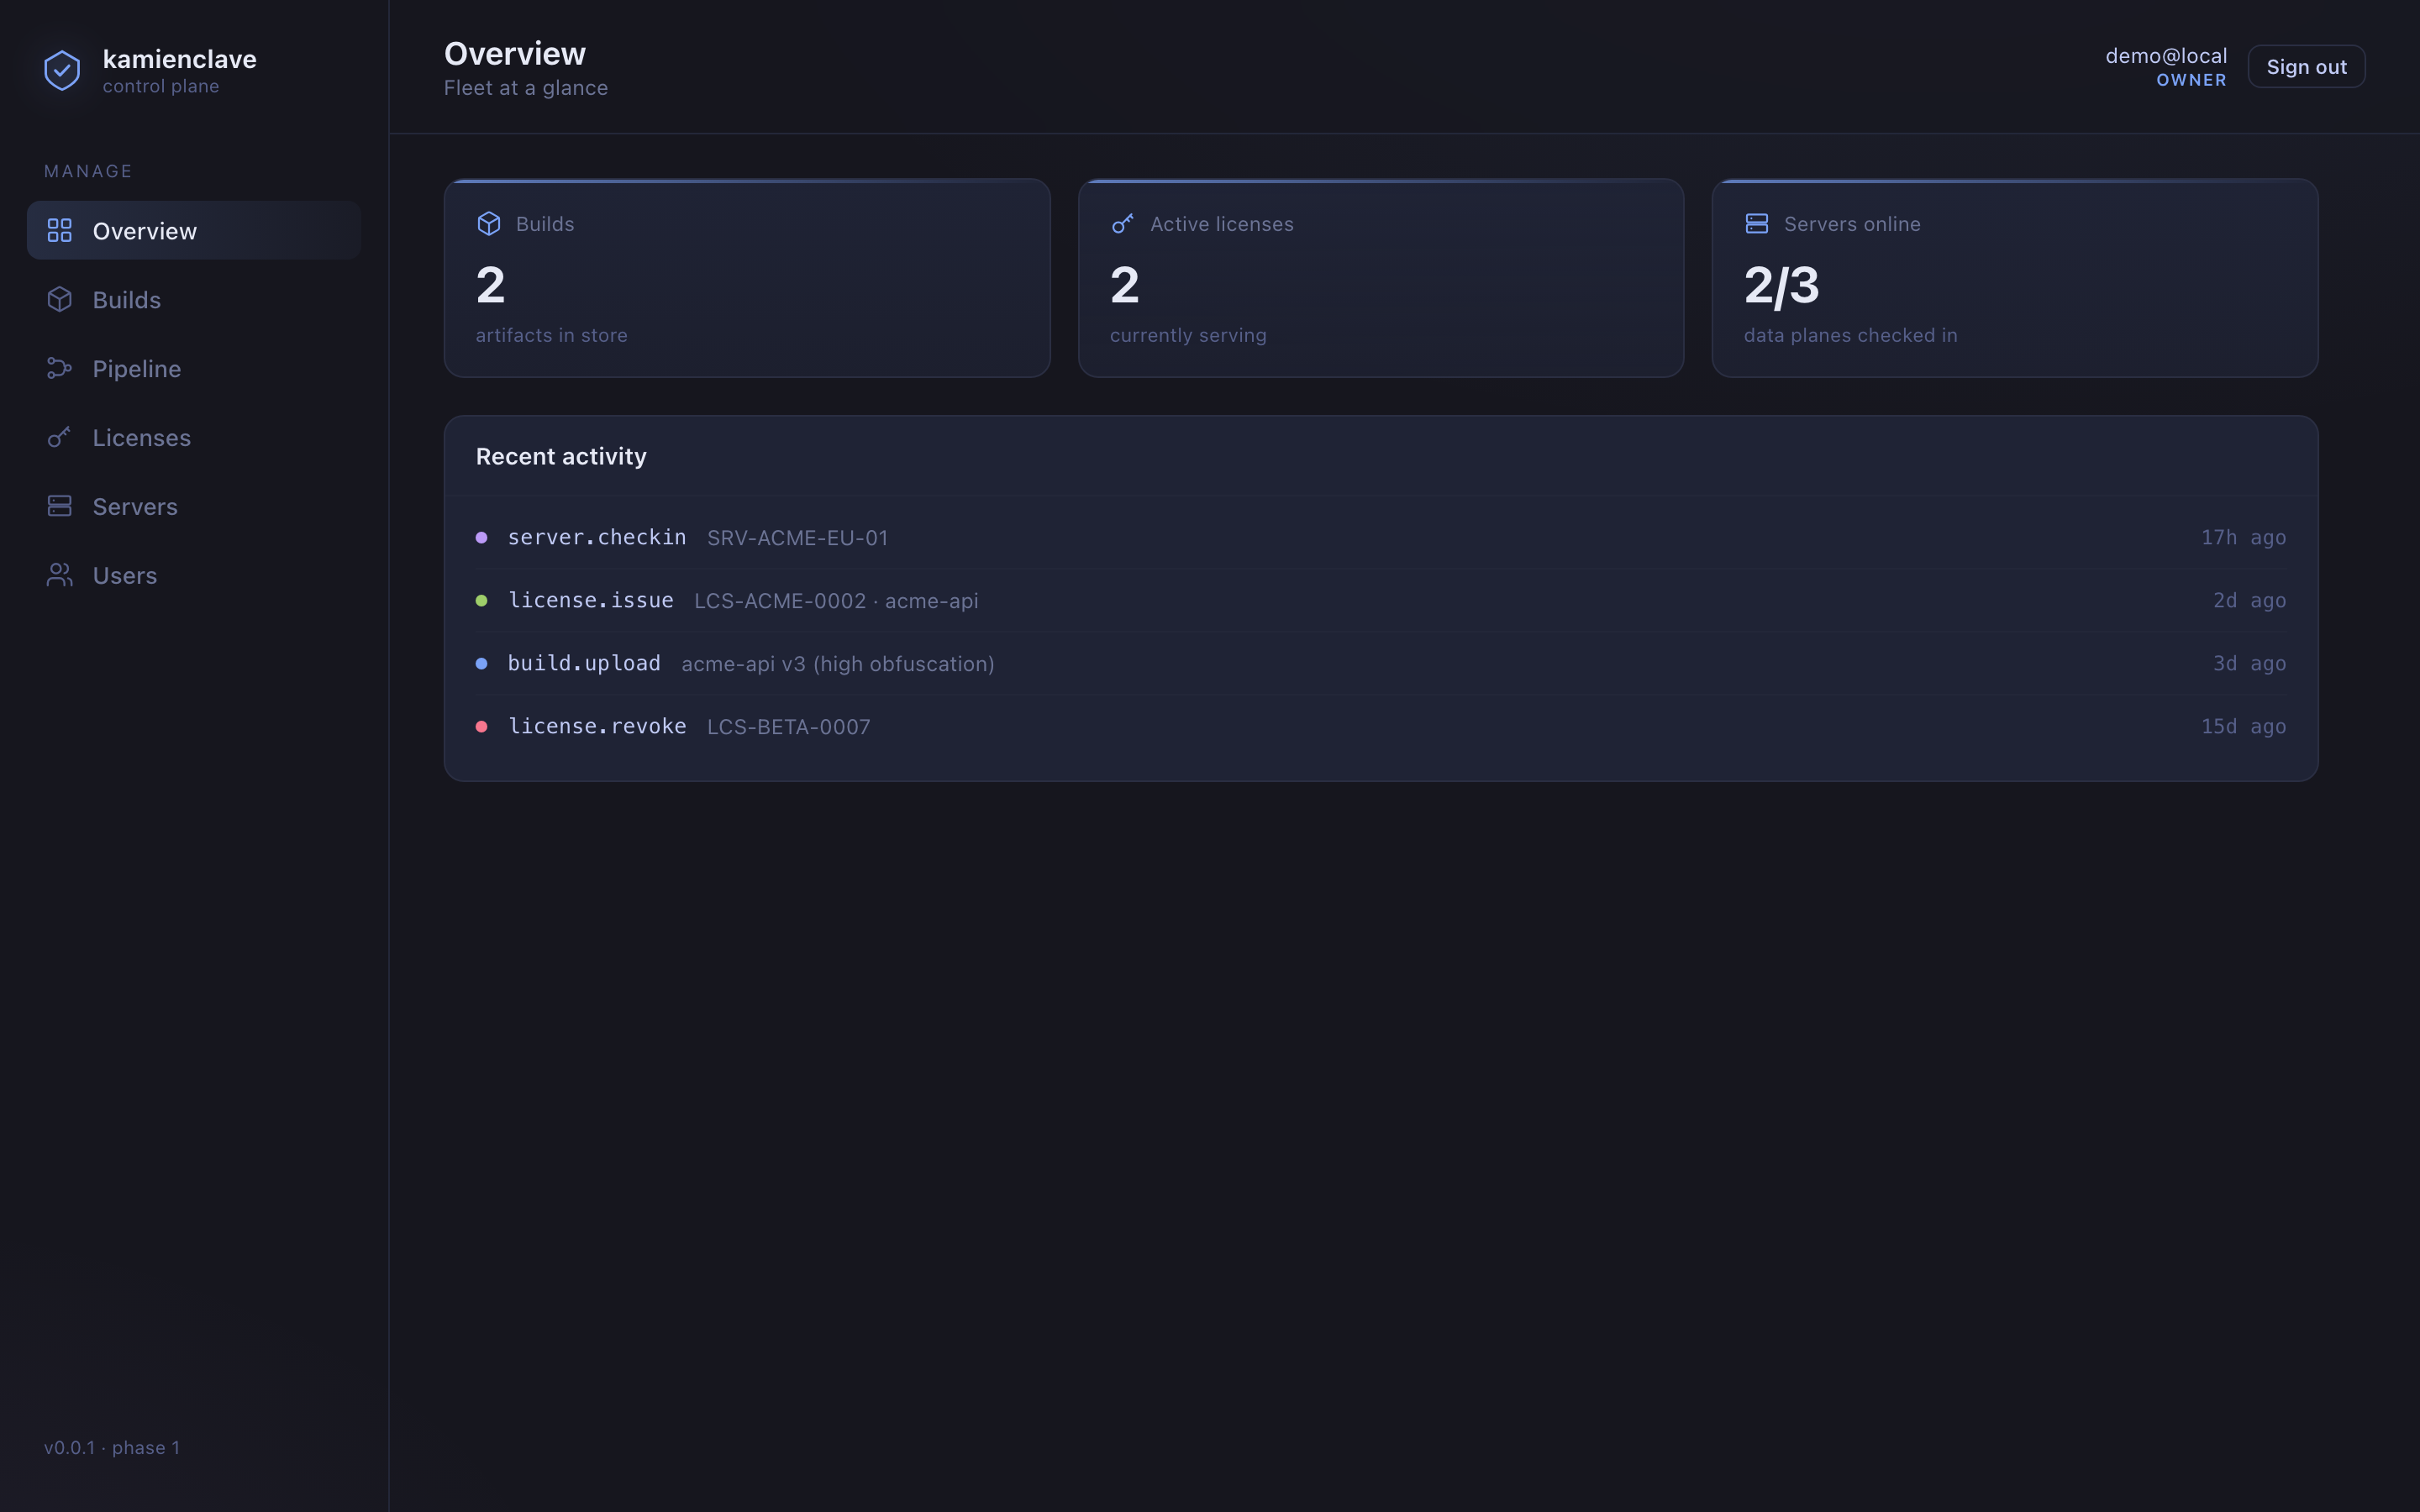Click the Overview page title

(x=515, y=53)
